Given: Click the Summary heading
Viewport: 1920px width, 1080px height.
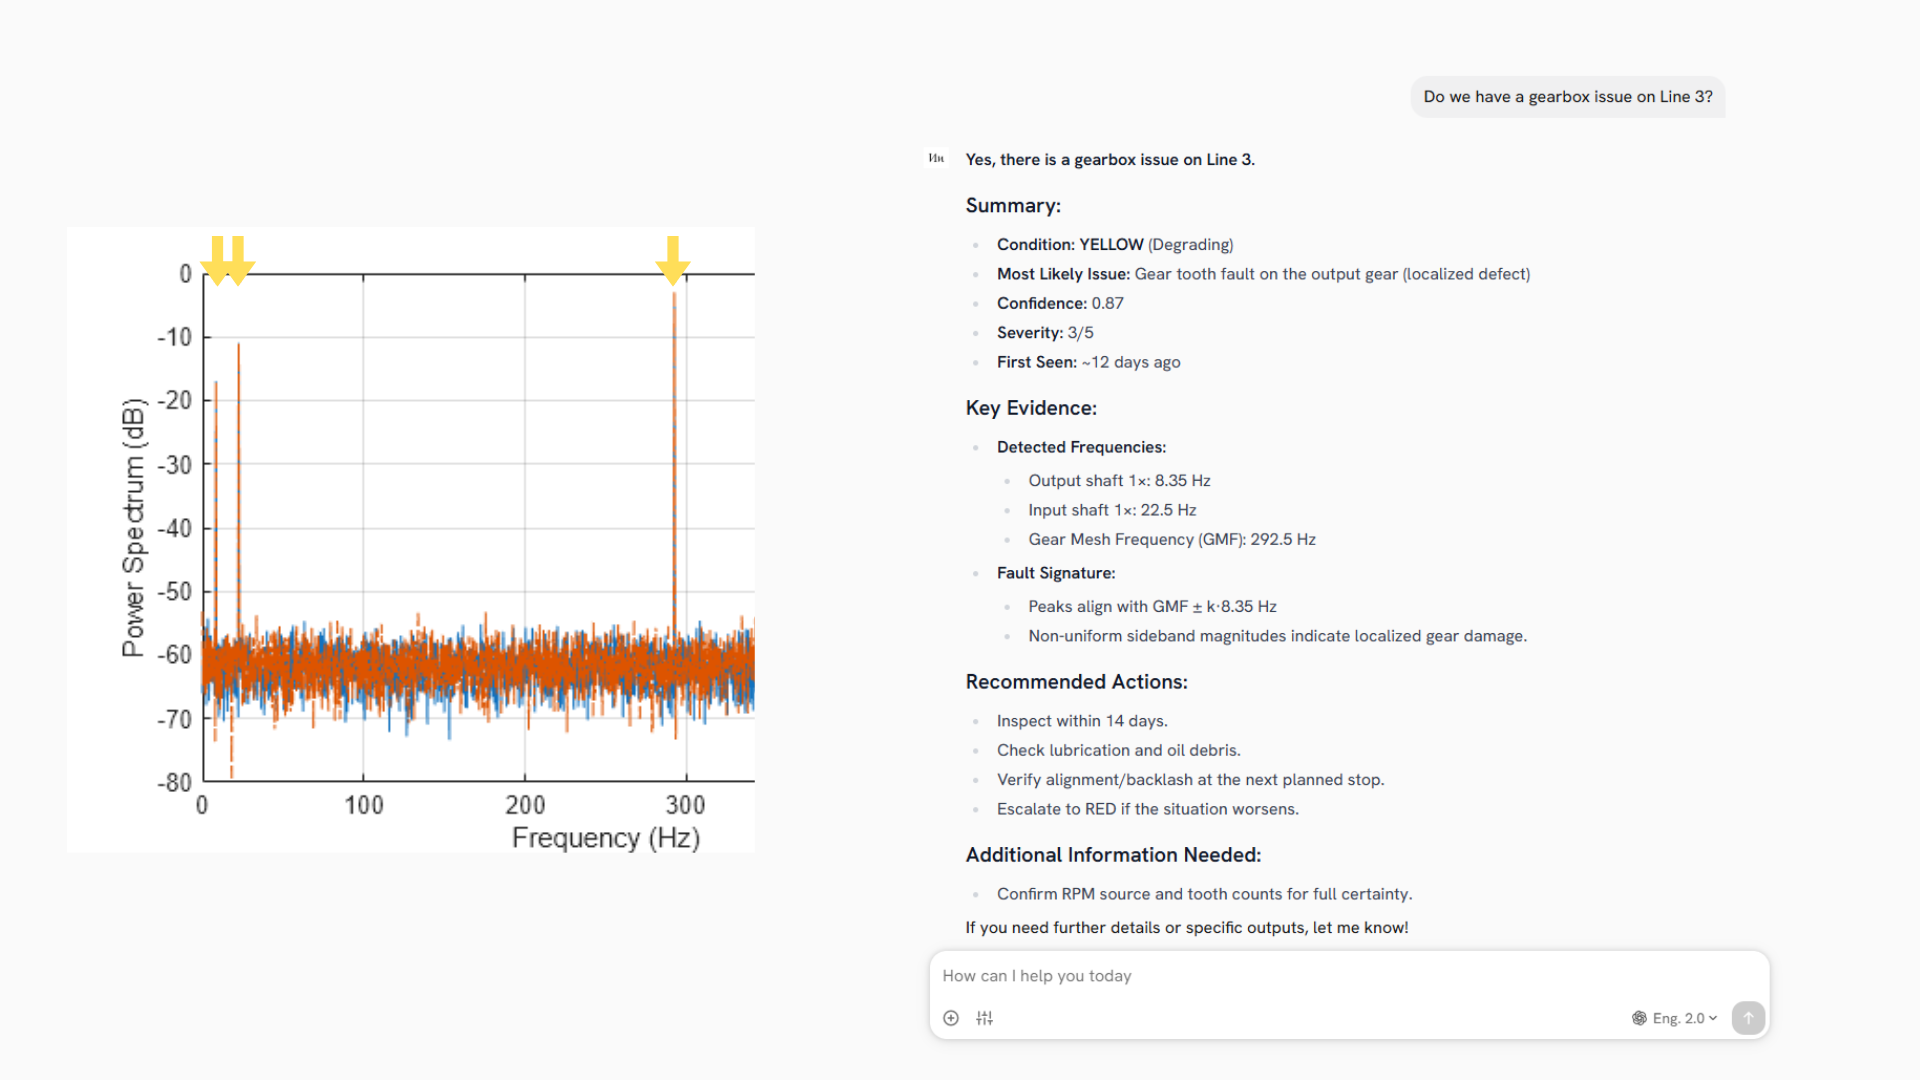Looking at the screenshot, I should (1013, 206).
